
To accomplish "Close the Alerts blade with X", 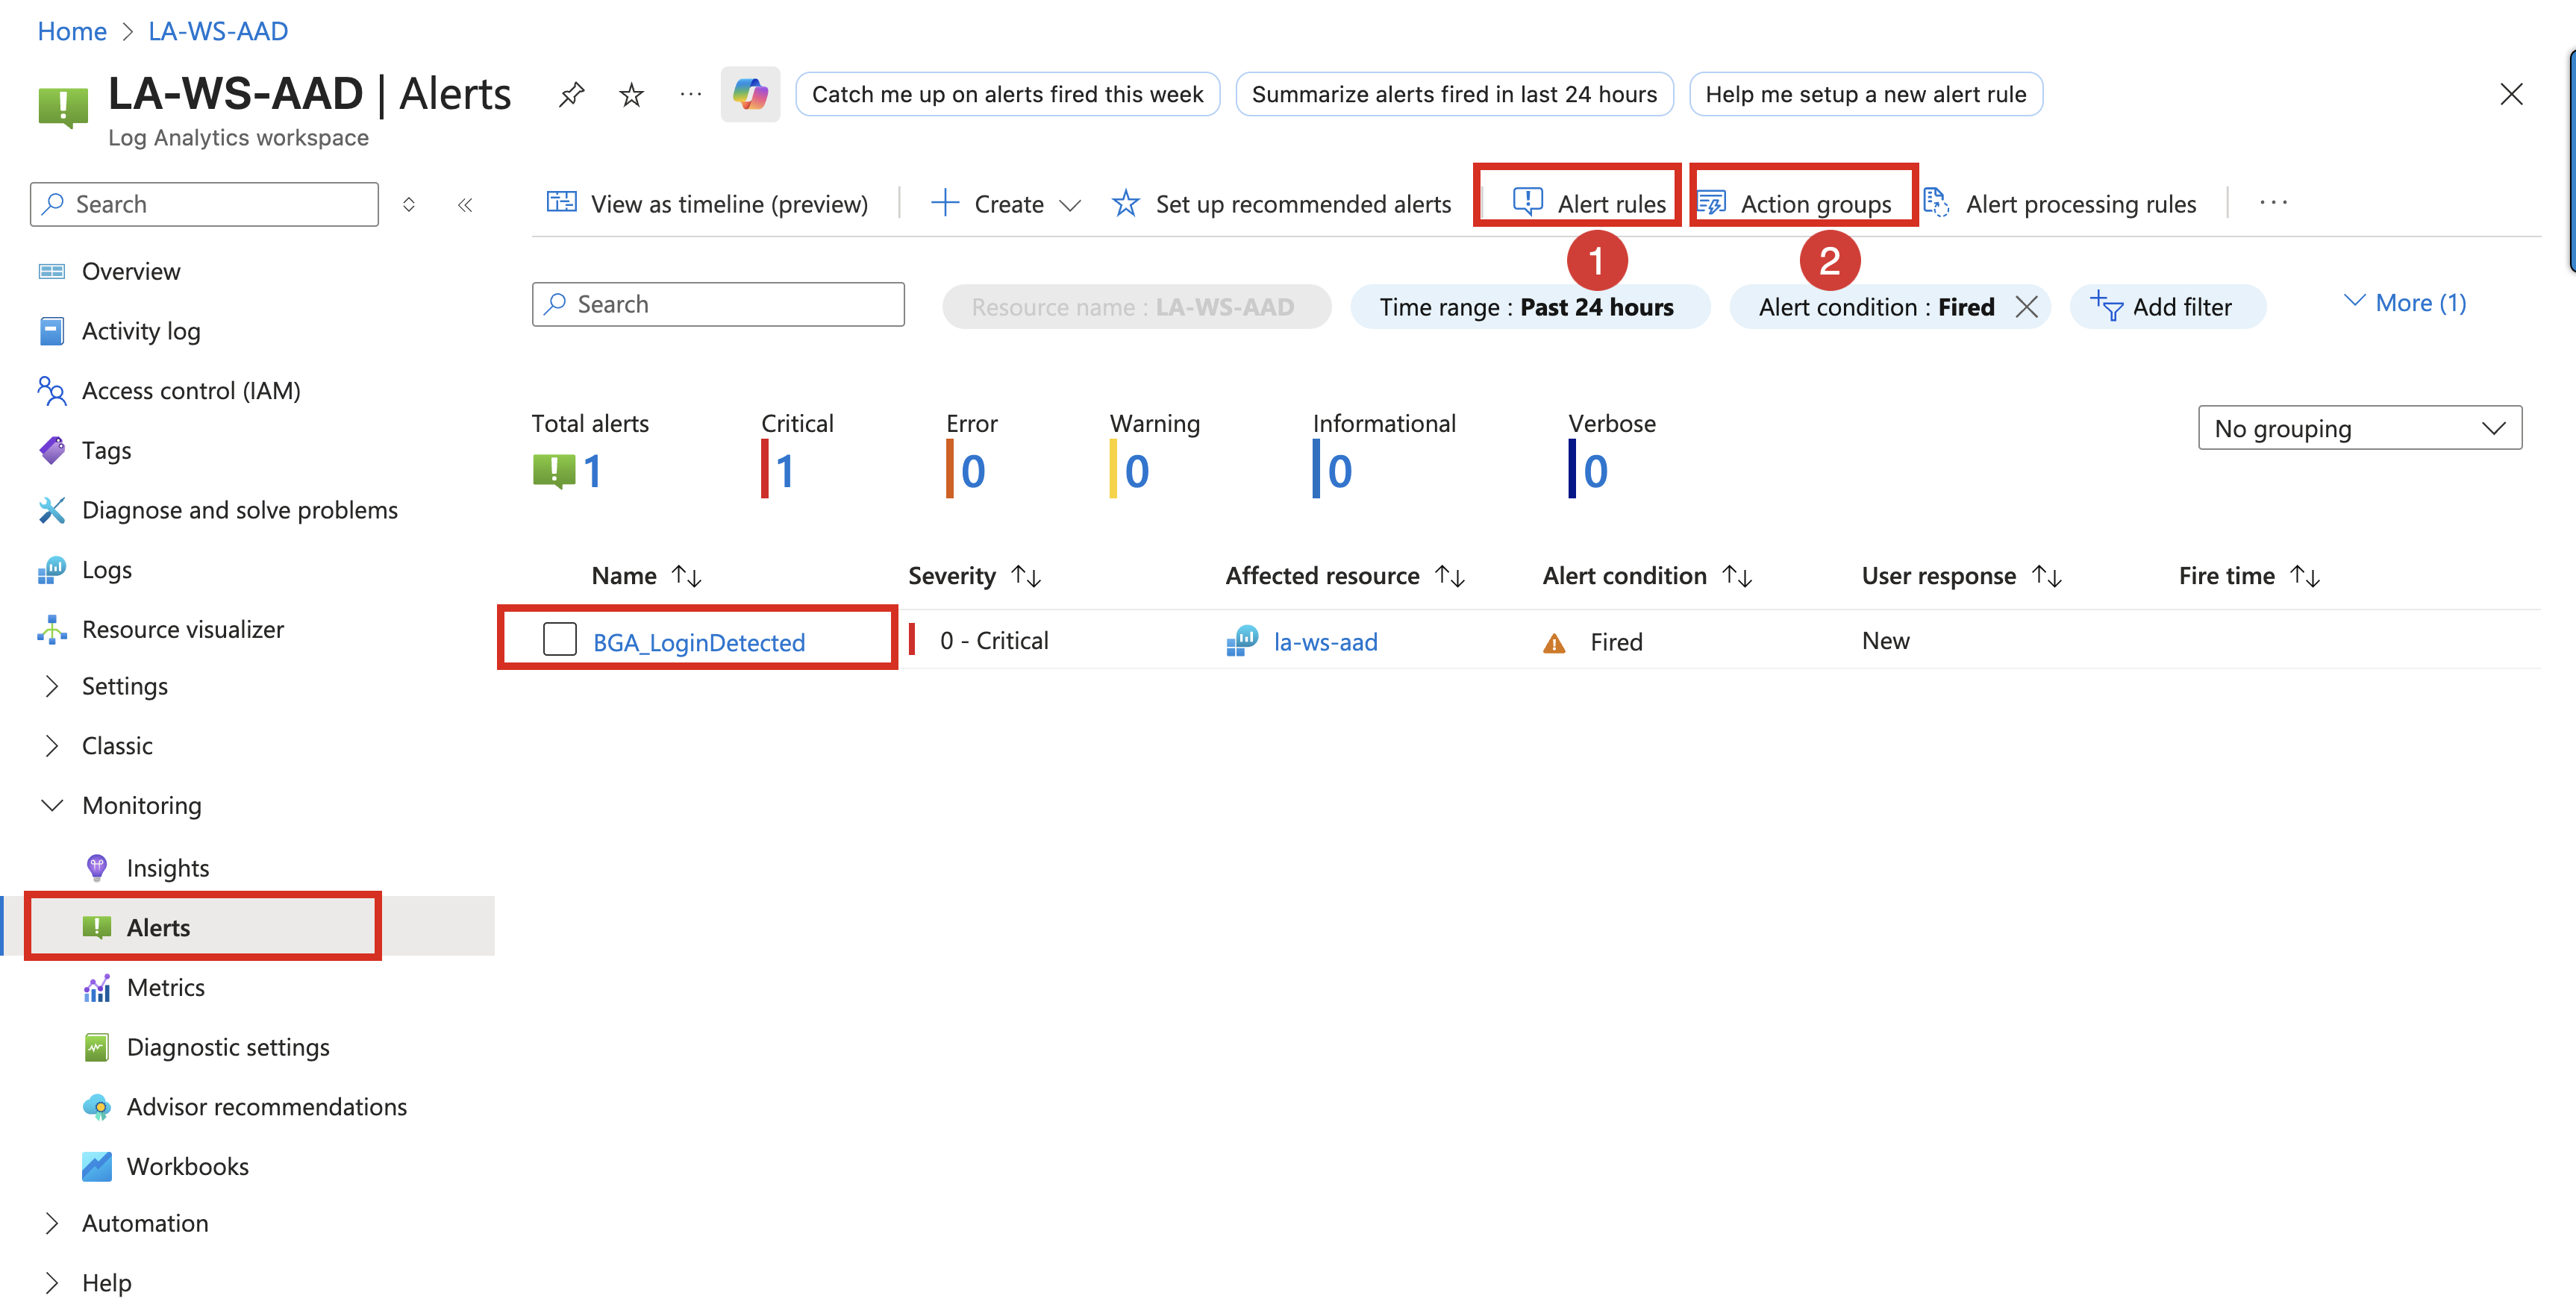I will (2511, 94).
